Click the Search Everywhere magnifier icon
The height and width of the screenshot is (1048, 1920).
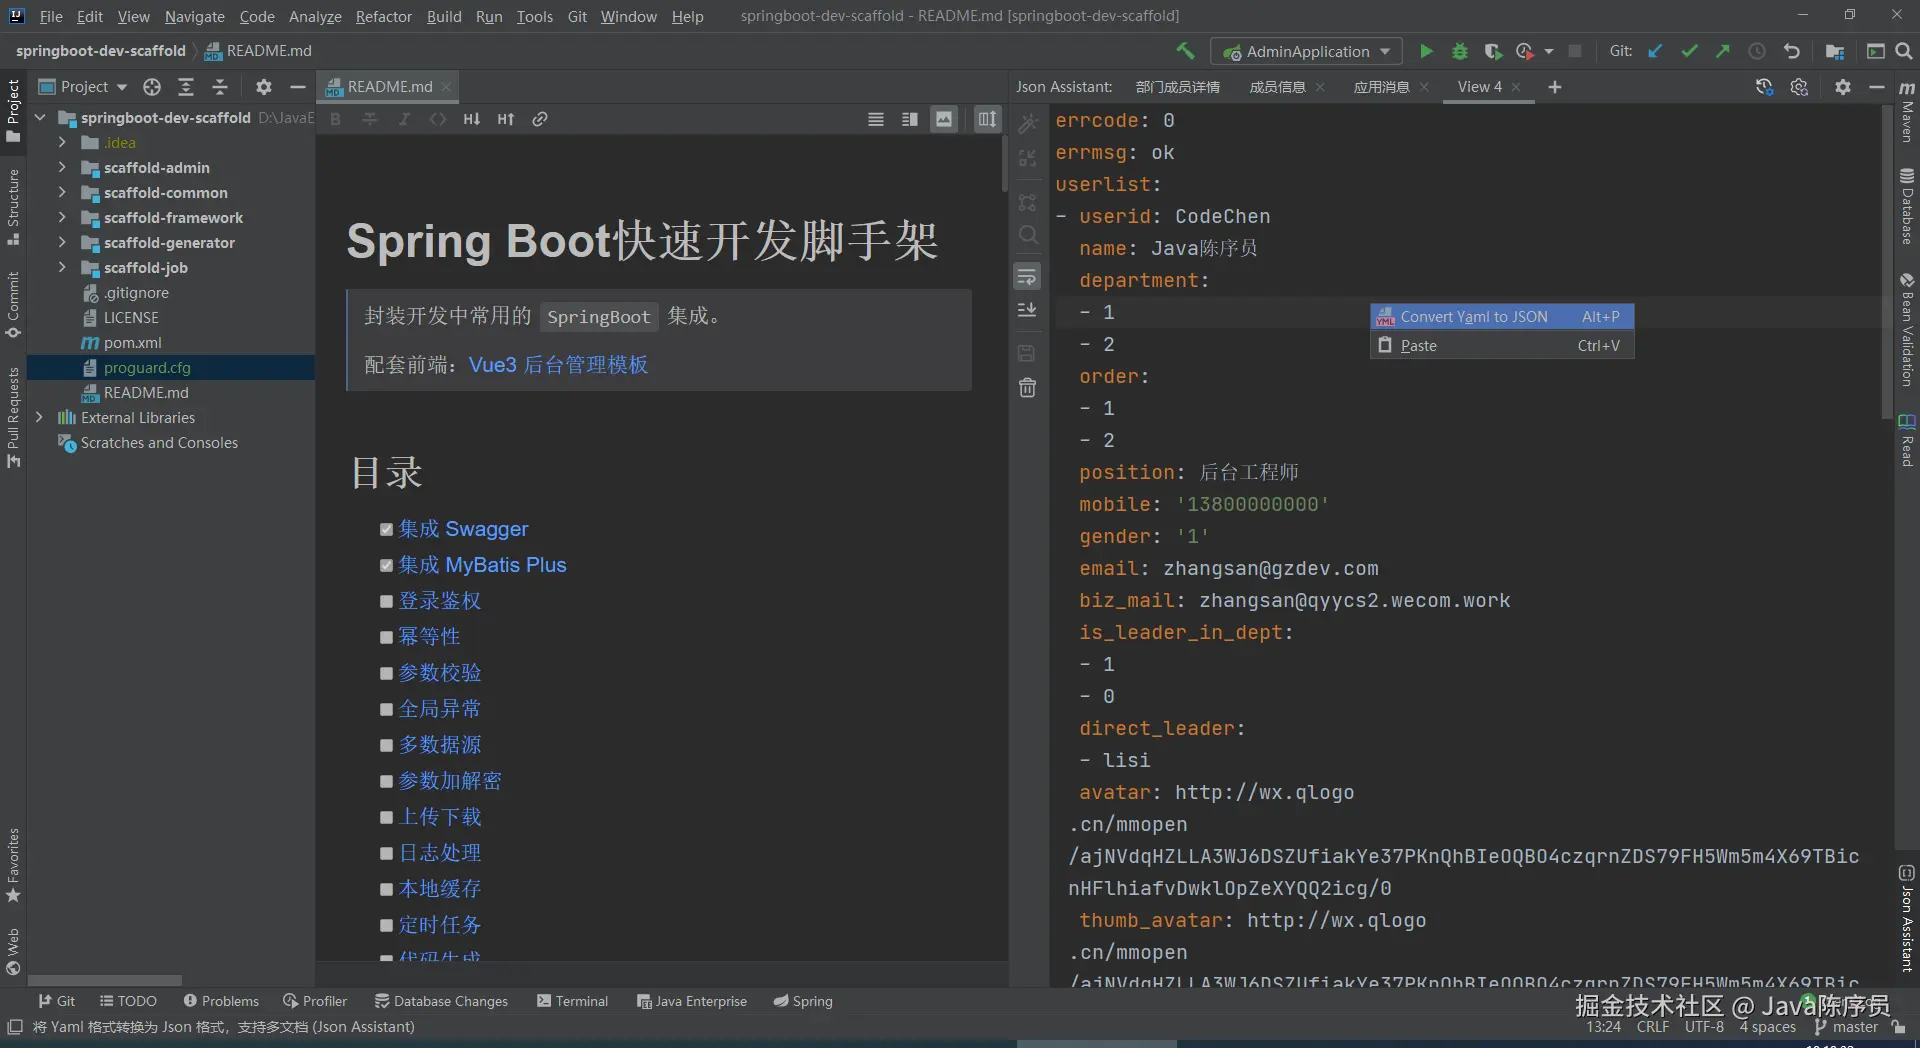pos(1903,51)
